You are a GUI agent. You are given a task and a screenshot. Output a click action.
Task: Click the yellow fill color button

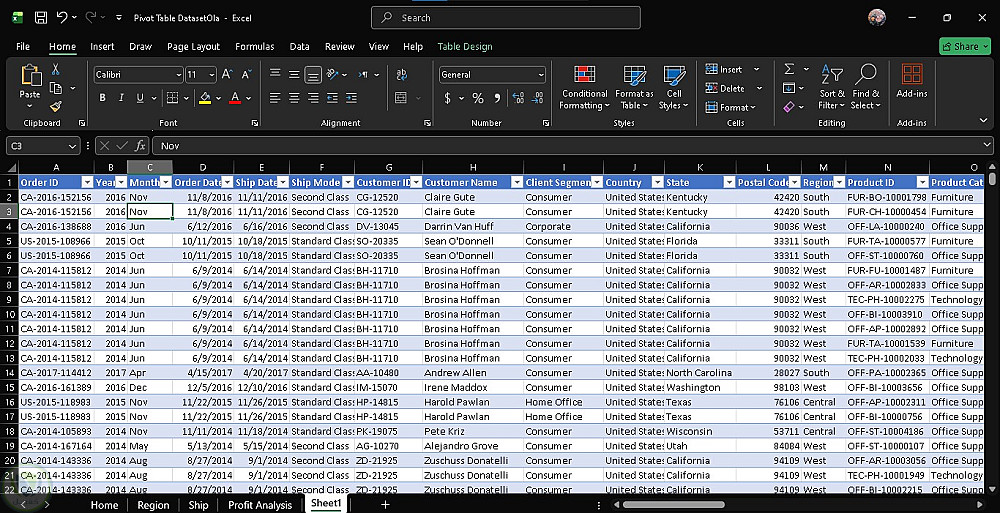click(204, 98)
